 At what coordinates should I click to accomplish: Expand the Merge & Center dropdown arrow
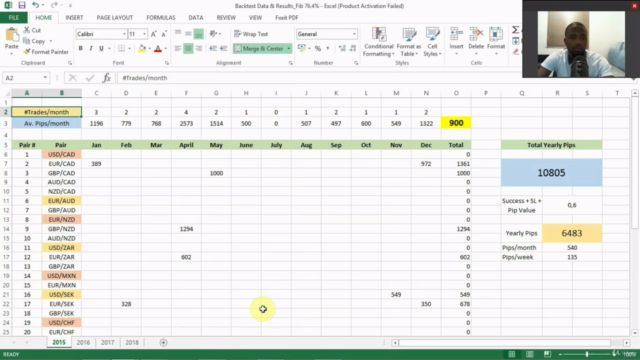coord(289,49)
